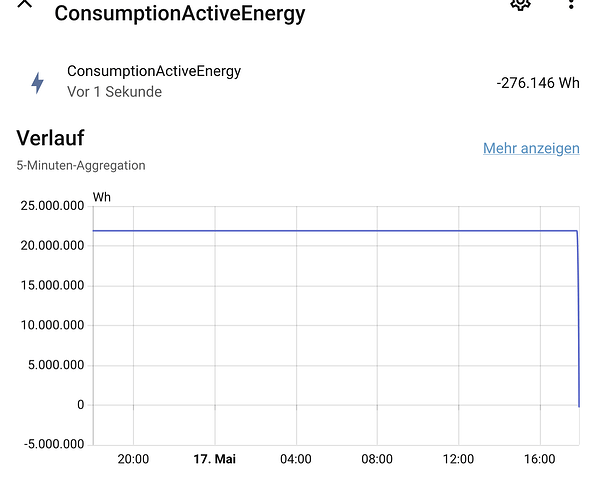Viewport: 597px width, 499px height.
Task: Click the 5-Minuten-Aggregation subtitle
Action: (x=81, y=166)
